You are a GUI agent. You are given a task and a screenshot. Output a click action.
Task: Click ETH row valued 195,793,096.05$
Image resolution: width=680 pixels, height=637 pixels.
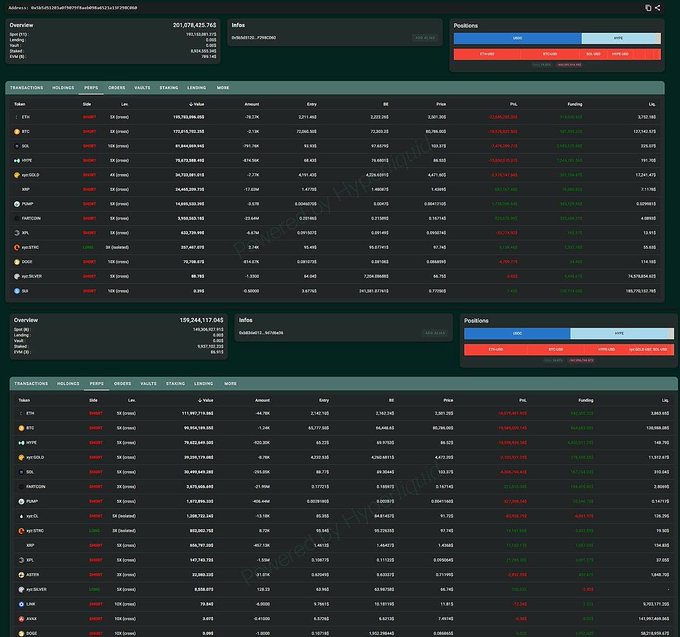point(334,117)
